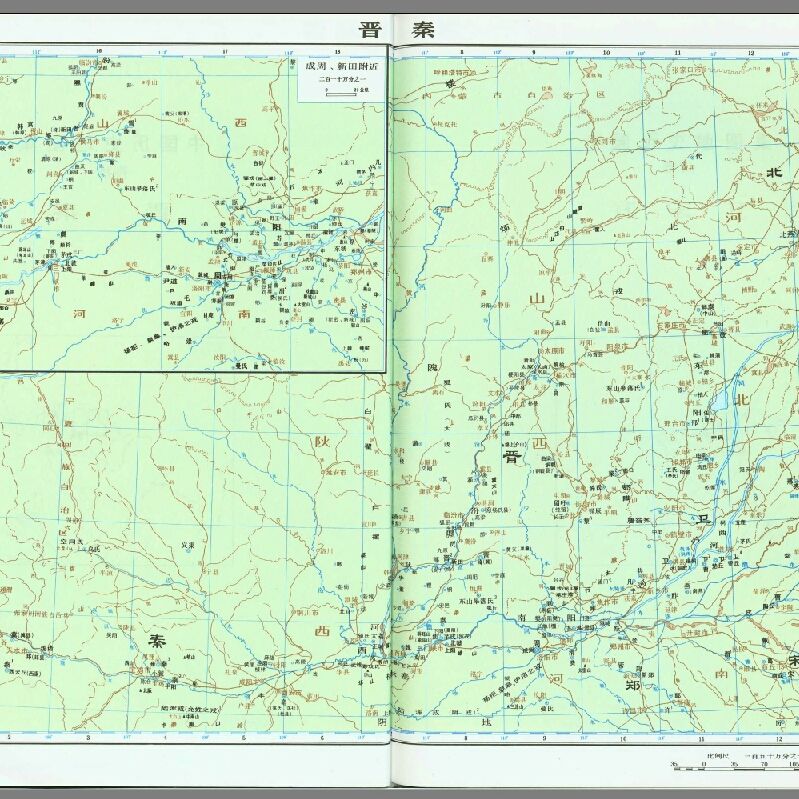799x799 pixels.
Task: Click the 晋 character in the page title
Action: coord(370,28)
